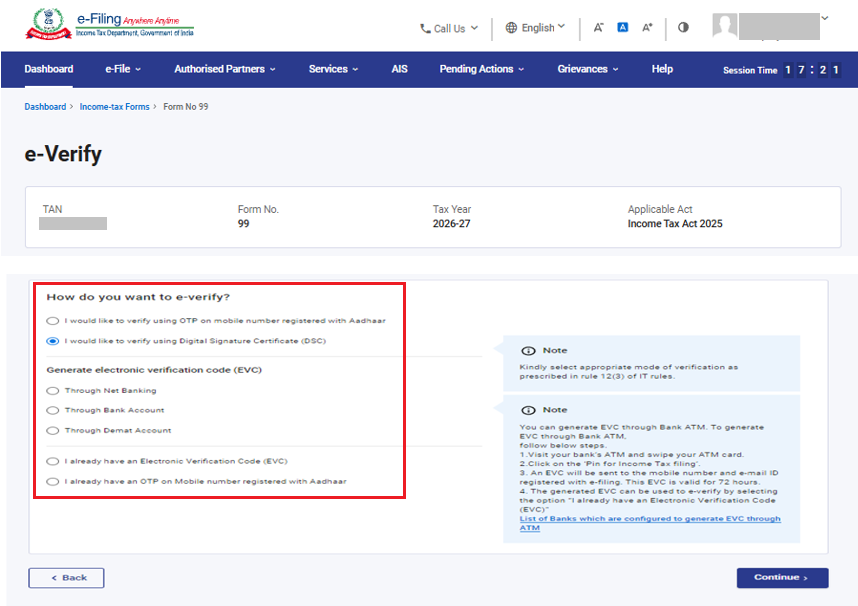Open the Help menu item
This screenshot has height=606, width=858.
click(662, 69)
